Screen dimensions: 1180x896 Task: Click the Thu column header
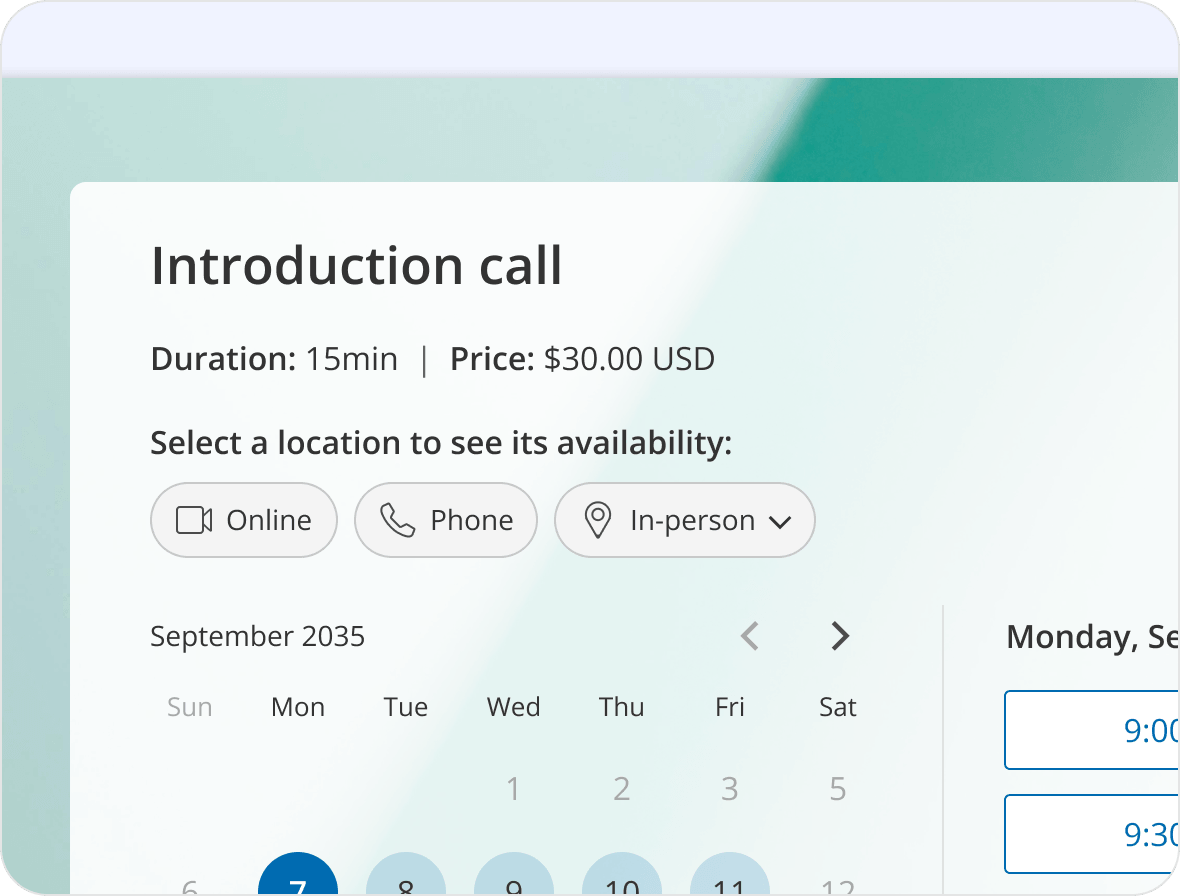622,707
